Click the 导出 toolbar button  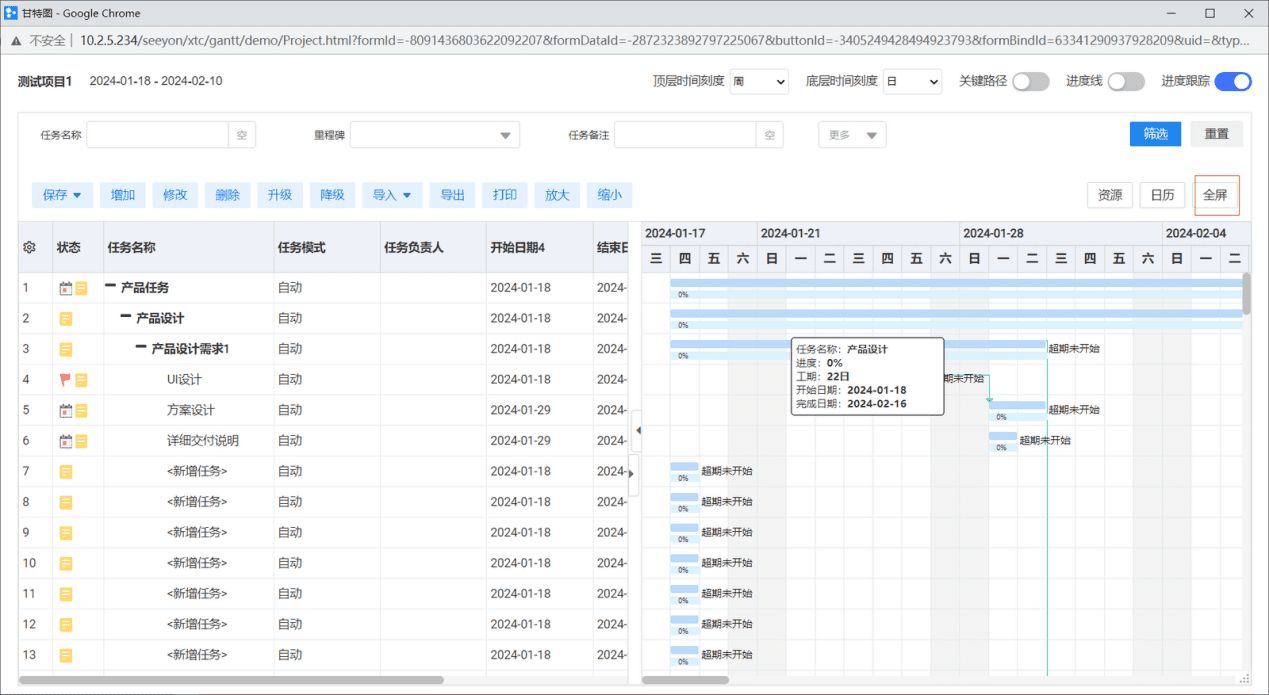[x=452, y=195]
